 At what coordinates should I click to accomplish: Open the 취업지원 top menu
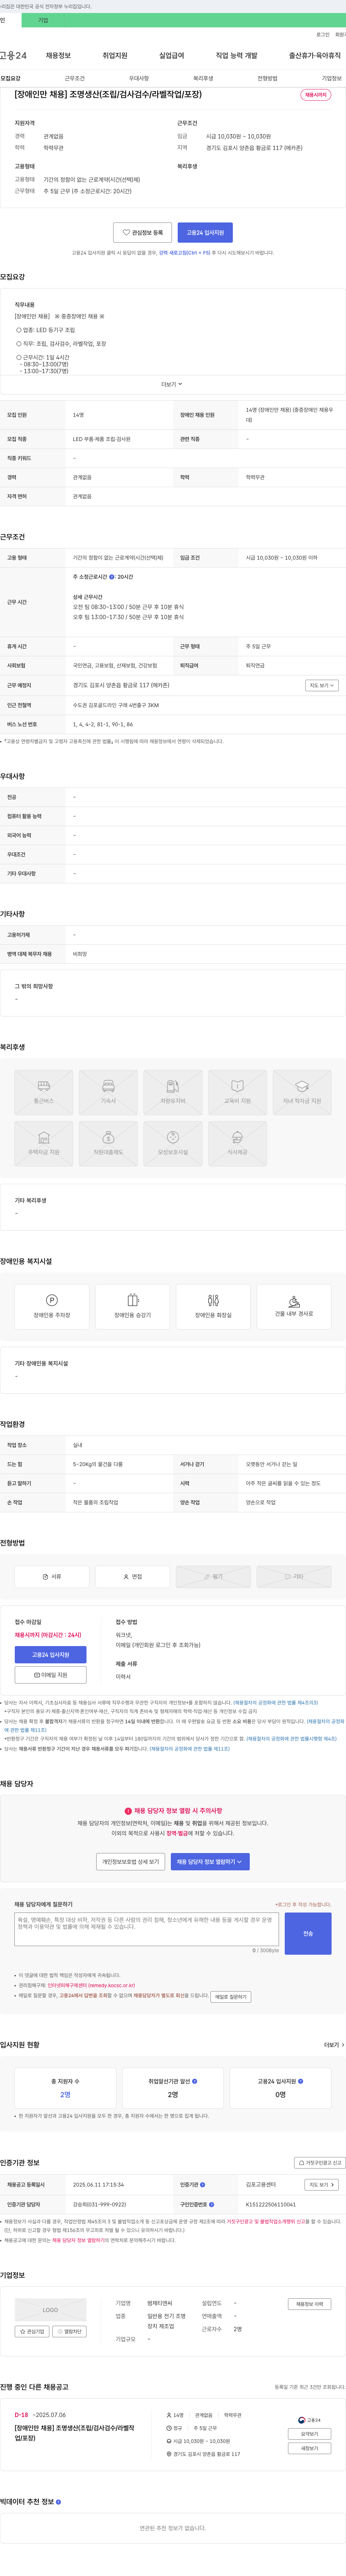click(x=115, y=56)
